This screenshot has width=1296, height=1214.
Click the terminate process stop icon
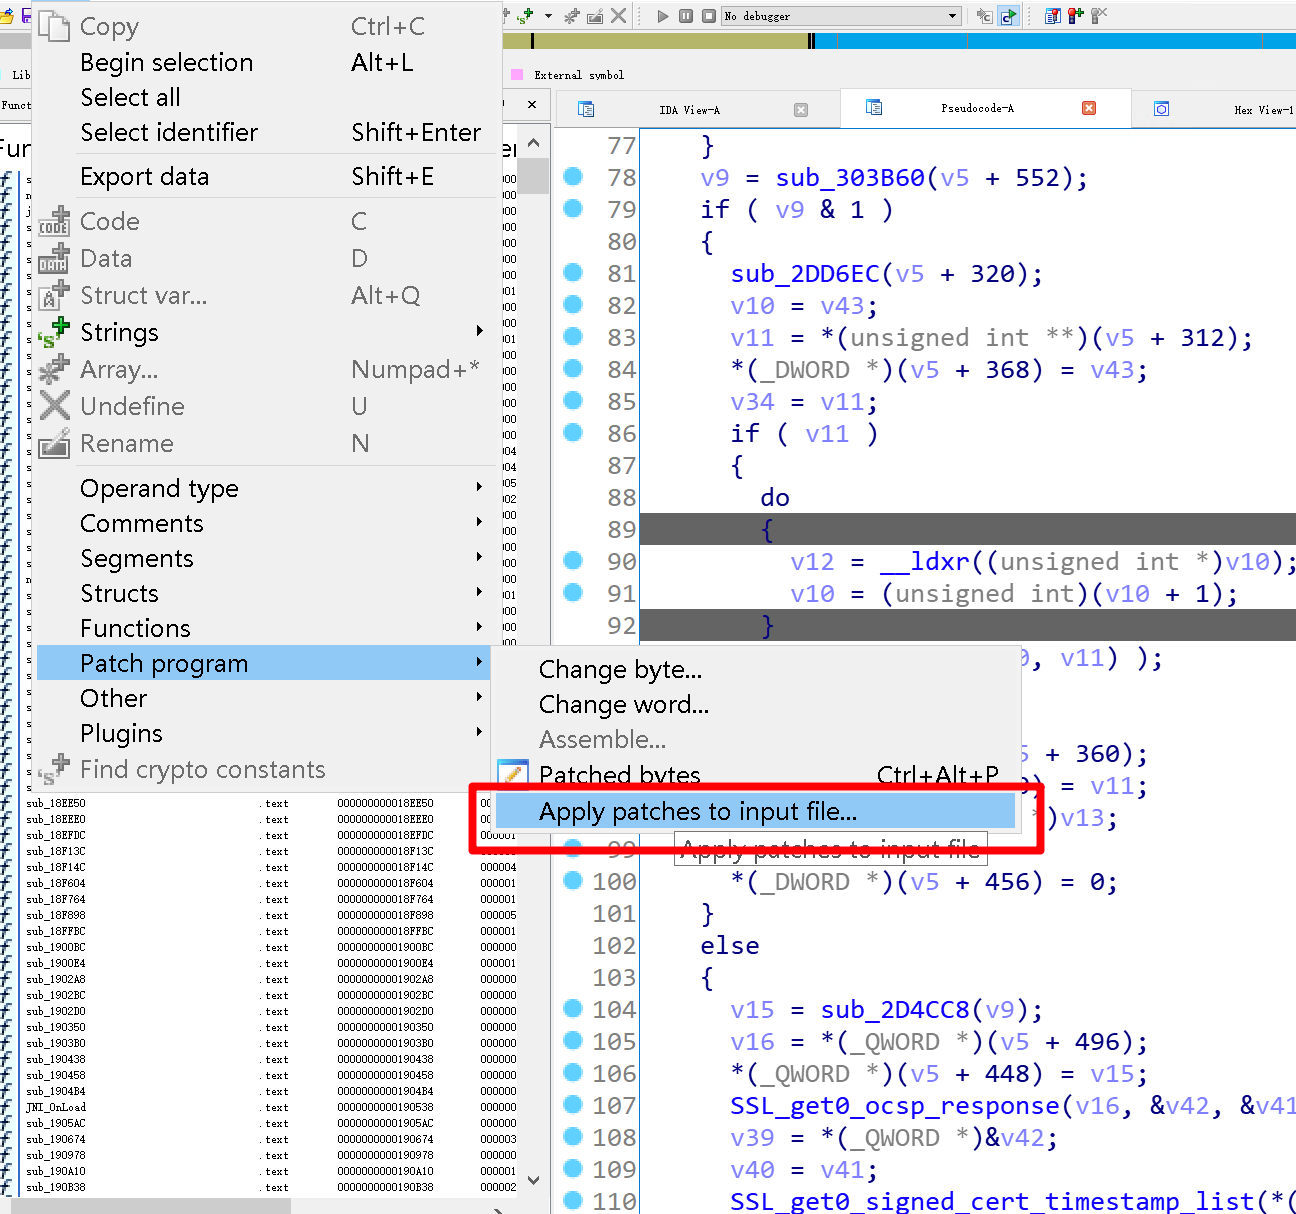[x=708, y=16]
